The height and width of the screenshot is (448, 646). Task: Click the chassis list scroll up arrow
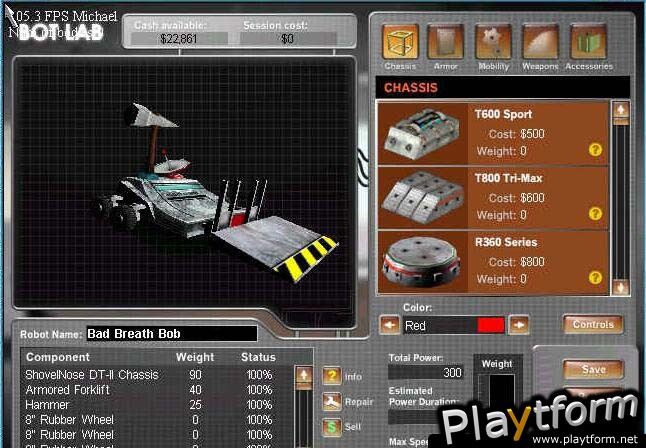click(x=621, y=110)
